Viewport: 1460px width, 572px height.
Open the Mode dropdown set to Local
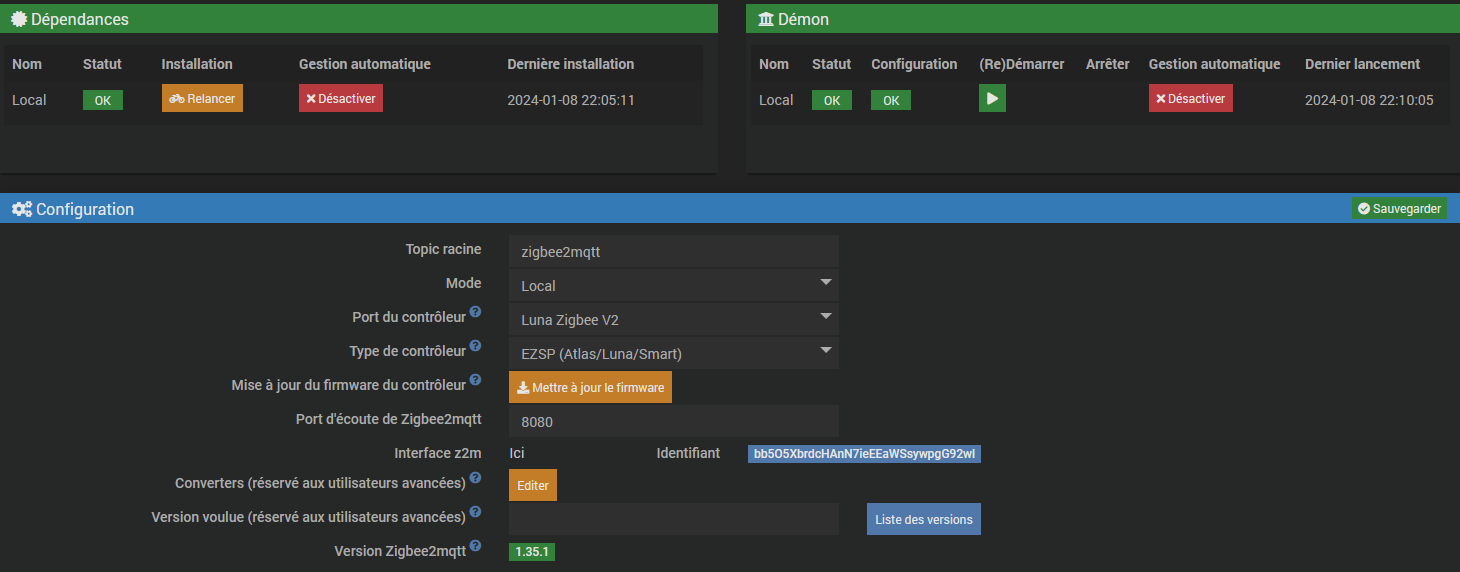pyautogui.click(x=673, y=285)
